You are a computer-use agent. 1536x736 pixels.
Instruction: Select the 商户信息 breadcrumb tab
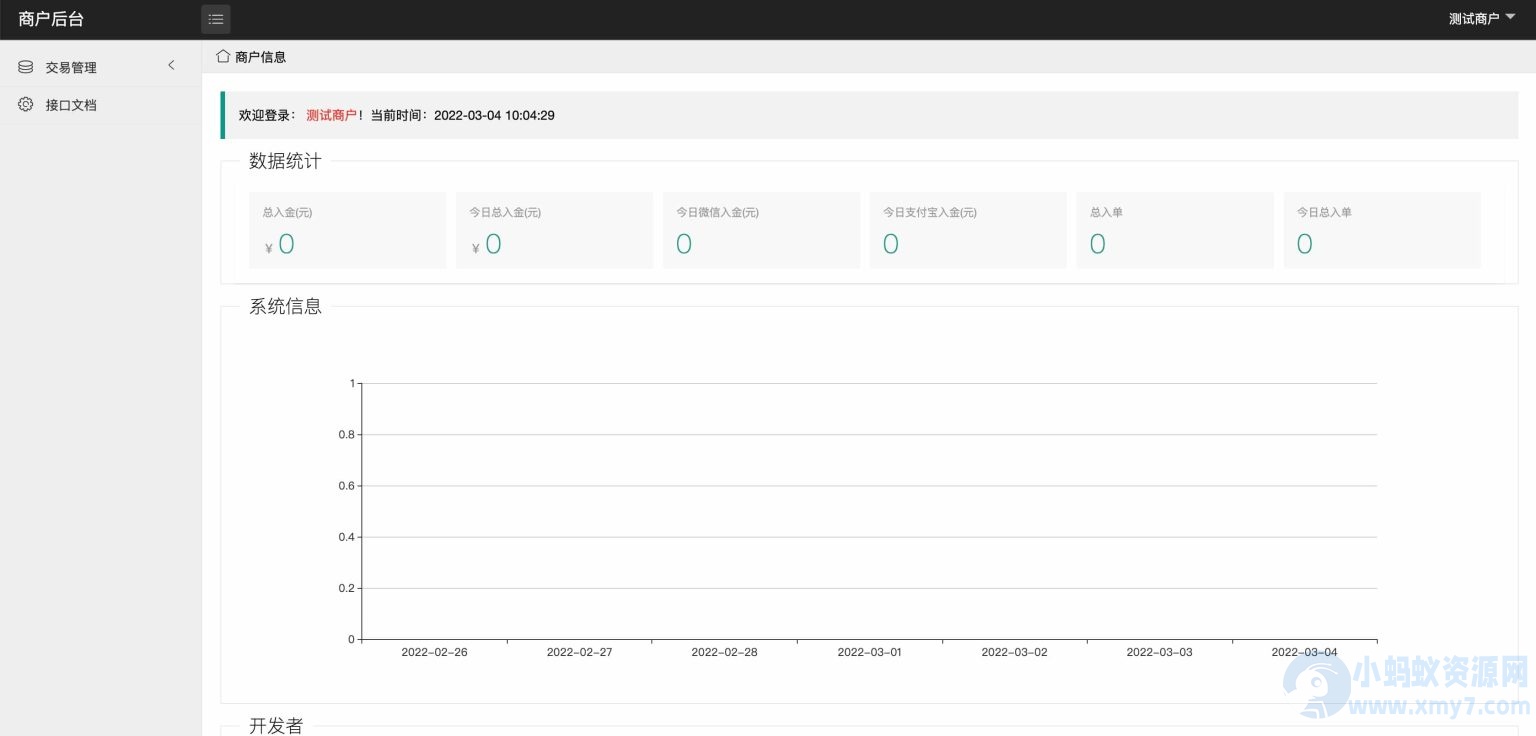(260, 57)
